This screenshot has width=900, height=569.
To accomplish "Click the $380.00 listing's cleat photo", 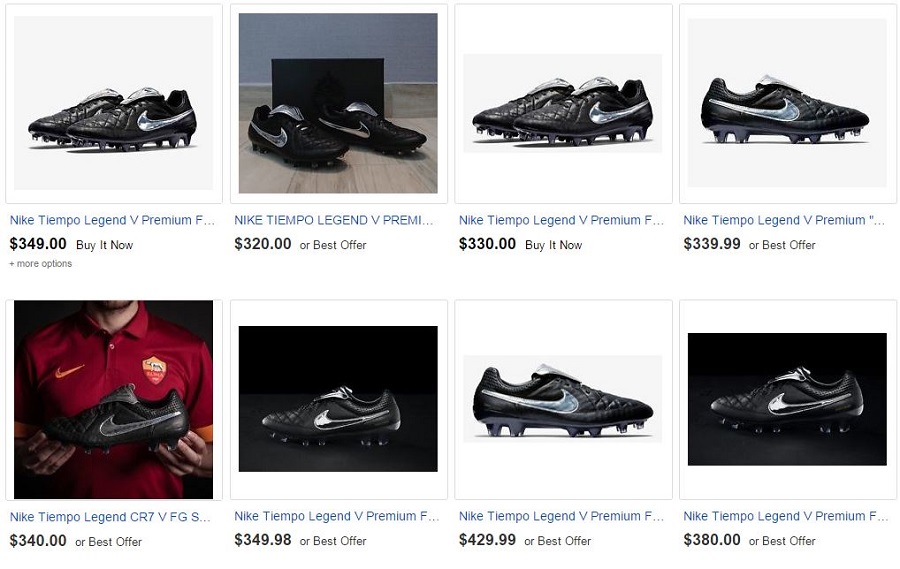I will click(x=787, y=400).
